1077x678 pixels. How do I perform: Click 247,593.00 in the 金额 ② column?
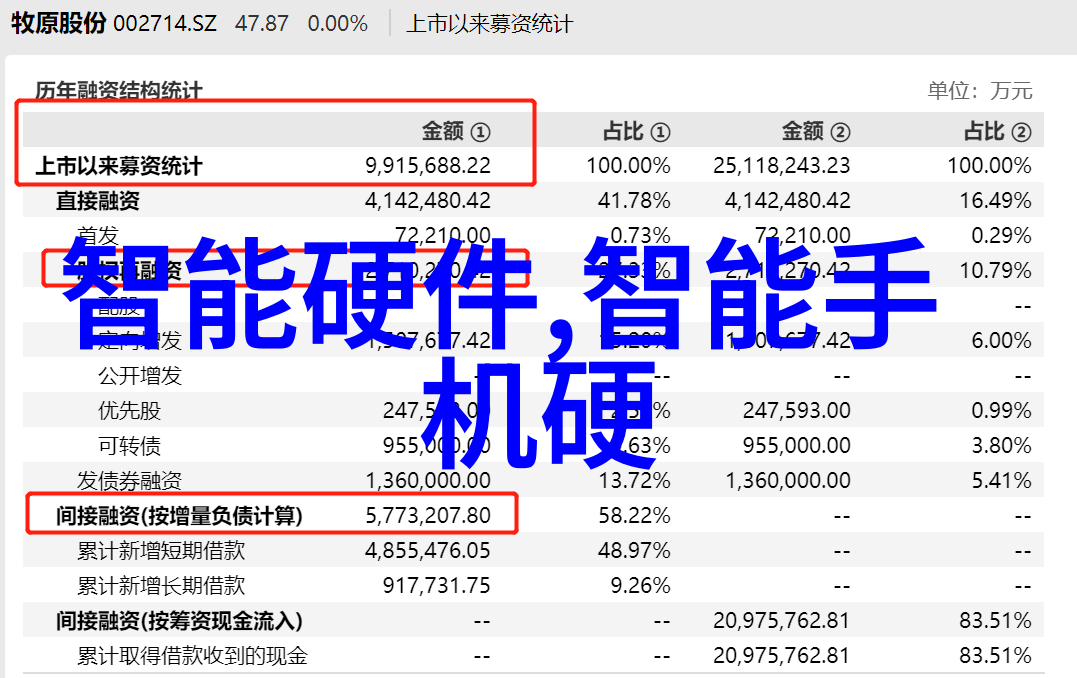(x=797, y=411)
